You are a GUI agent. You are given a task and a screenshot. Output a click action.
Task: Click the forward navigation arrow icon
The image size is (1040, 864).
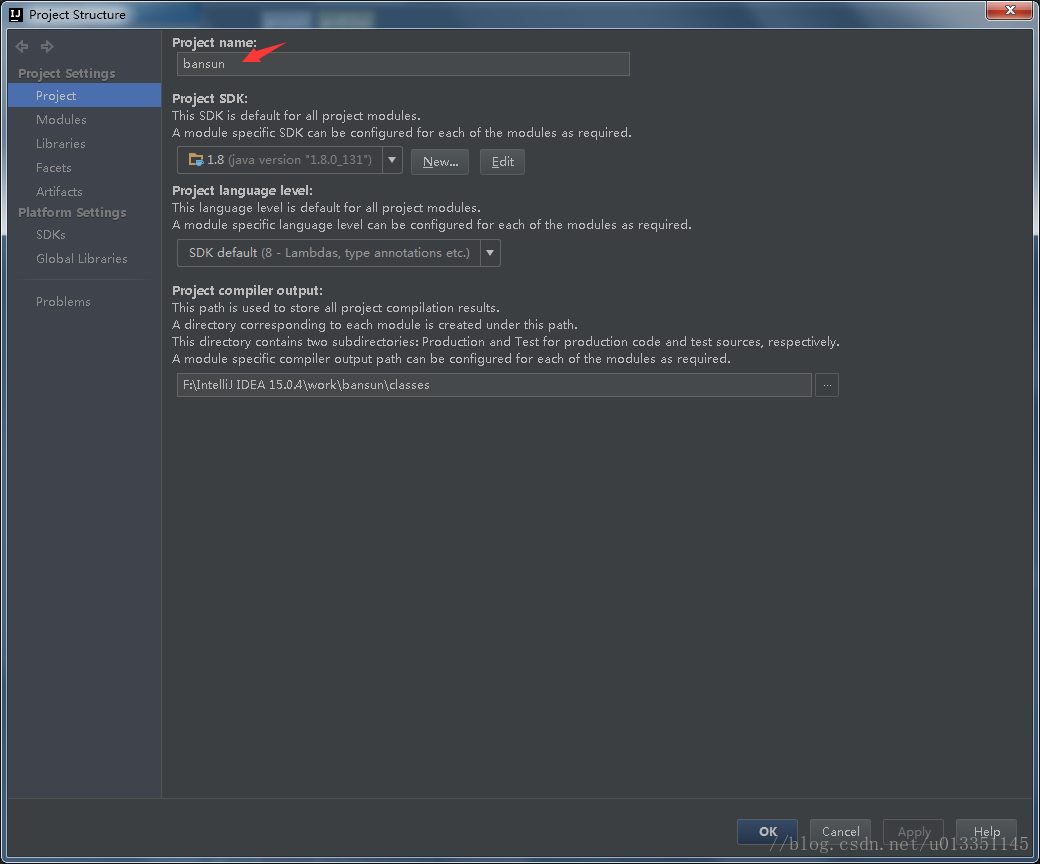pos(47,46)
